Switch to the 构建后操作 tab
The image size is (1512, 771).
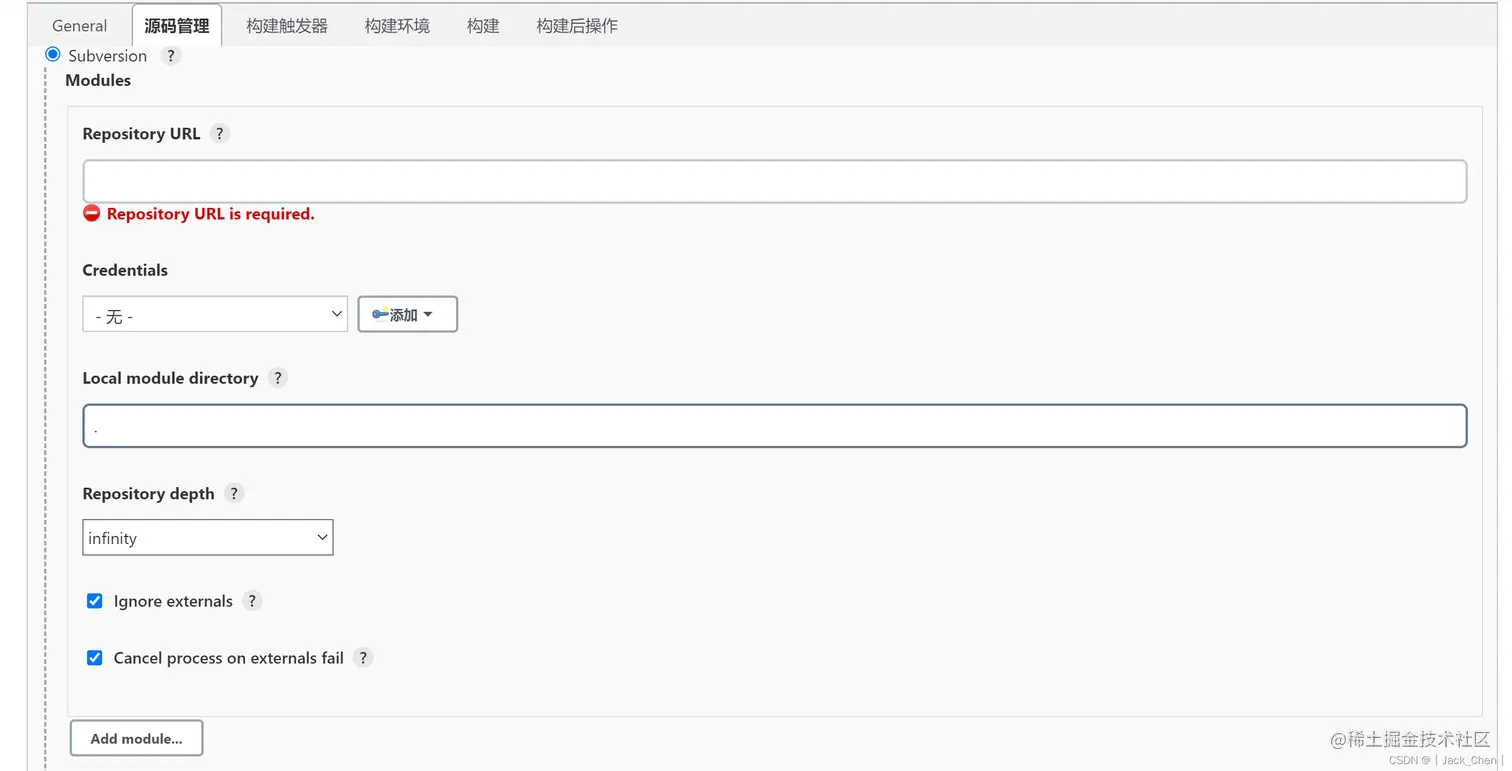pyautogui.click(x=577, y=26)
